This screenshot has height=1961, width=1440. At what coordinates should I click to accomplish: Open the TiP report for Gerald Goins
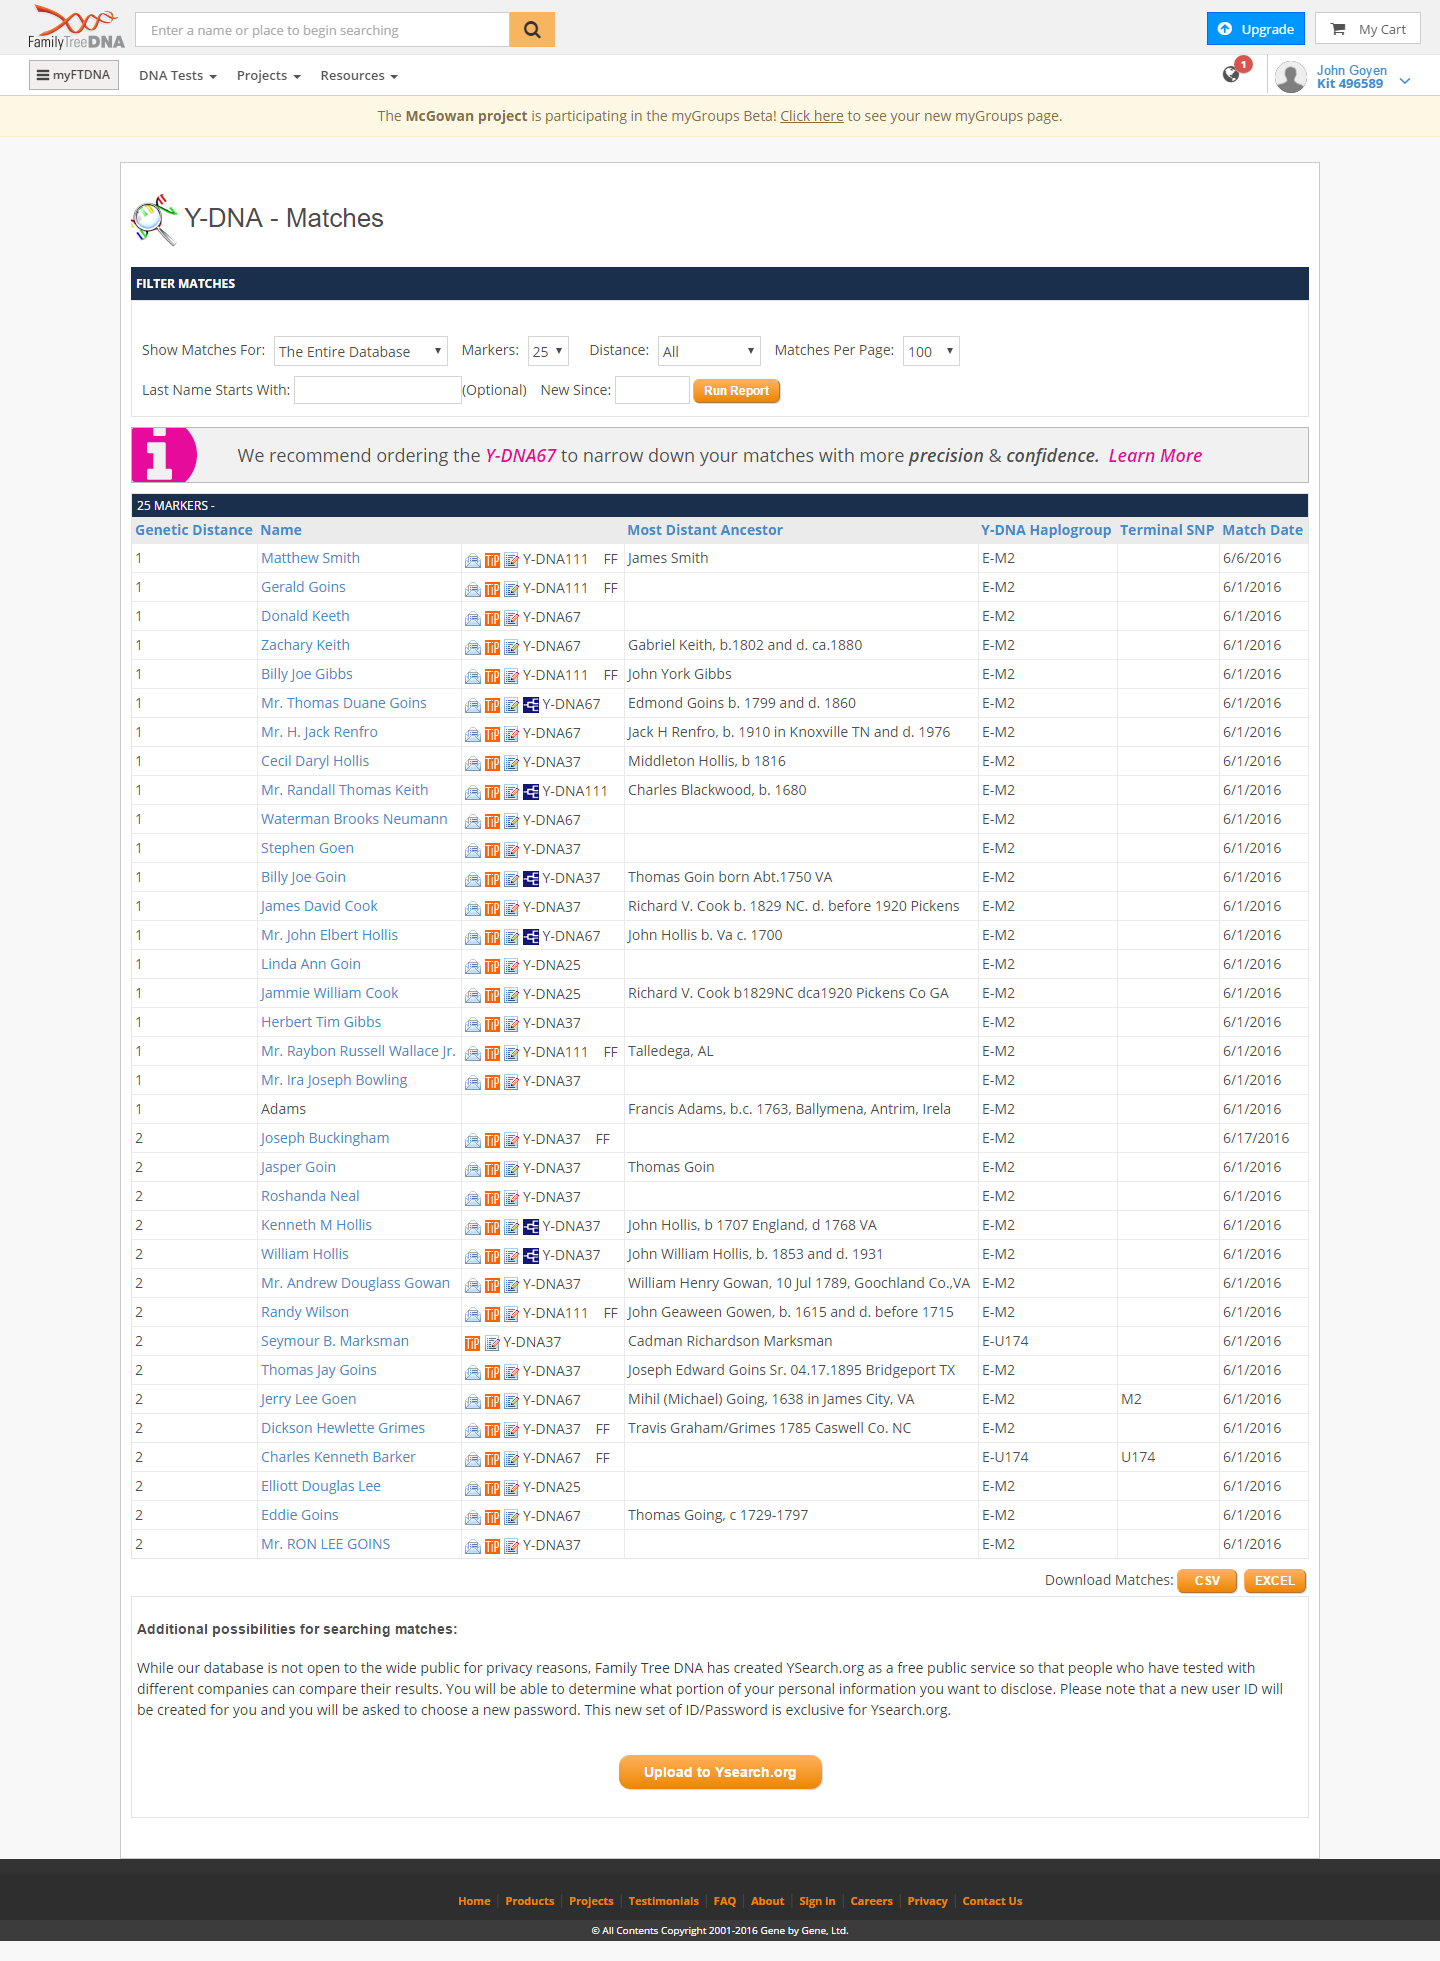[x=492, y=589]
